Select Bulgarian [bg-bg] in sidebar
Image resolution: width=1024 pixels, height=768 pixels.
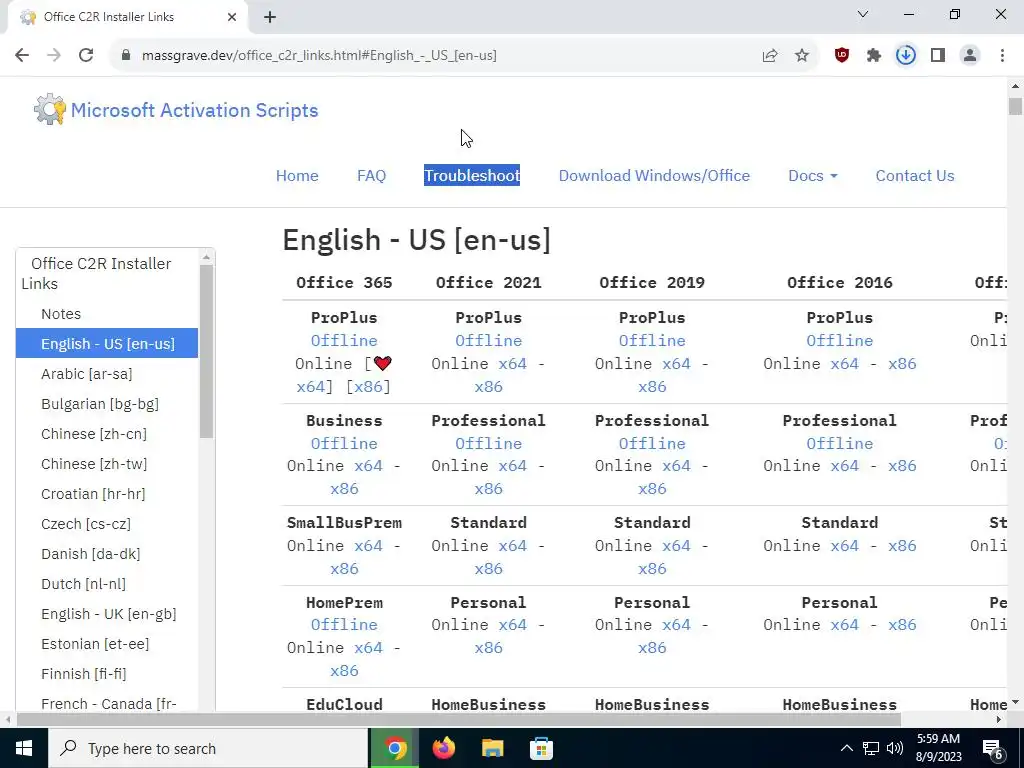tap(106, 404)
